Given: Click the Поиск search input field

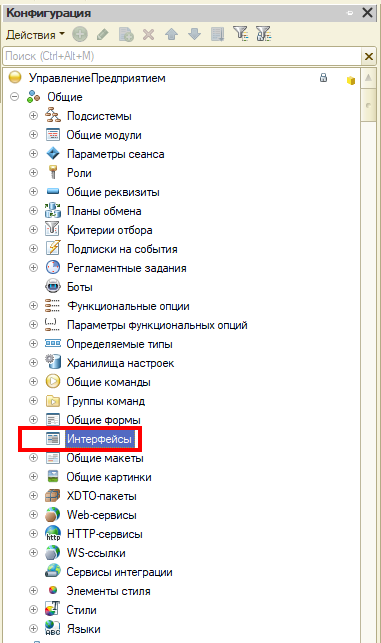Looking at the screenshot, I should (182, 56).
